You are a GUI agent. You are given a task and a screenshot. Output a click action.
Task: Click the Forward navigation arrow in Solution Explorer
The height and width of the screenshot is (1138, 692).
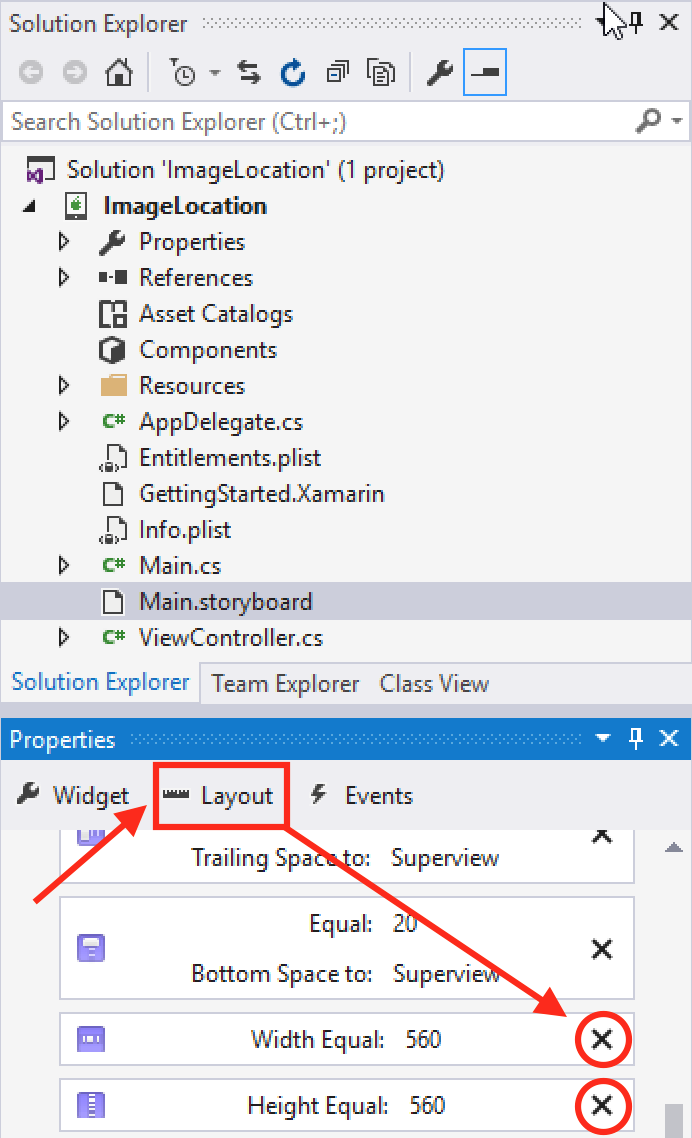(x=75, y=73)
